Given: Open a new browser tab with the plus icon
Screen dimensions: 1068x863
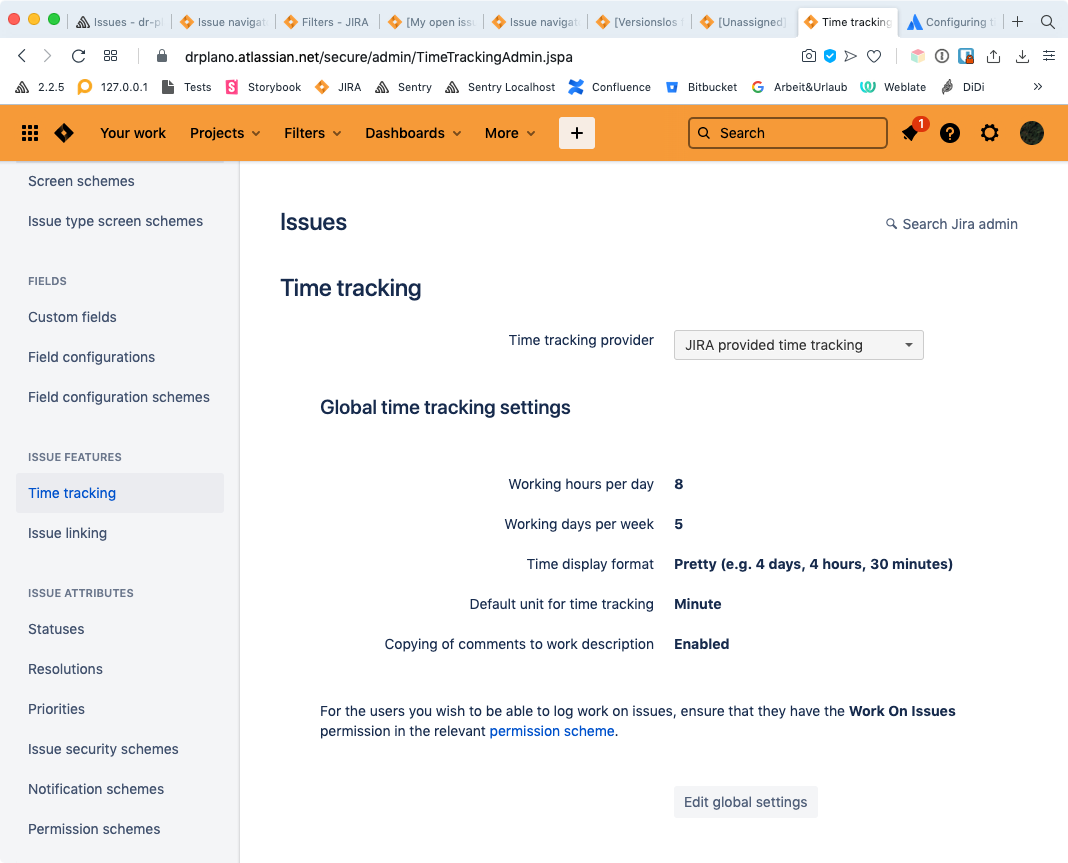Looking at the screenshot, I should 1018,22.
